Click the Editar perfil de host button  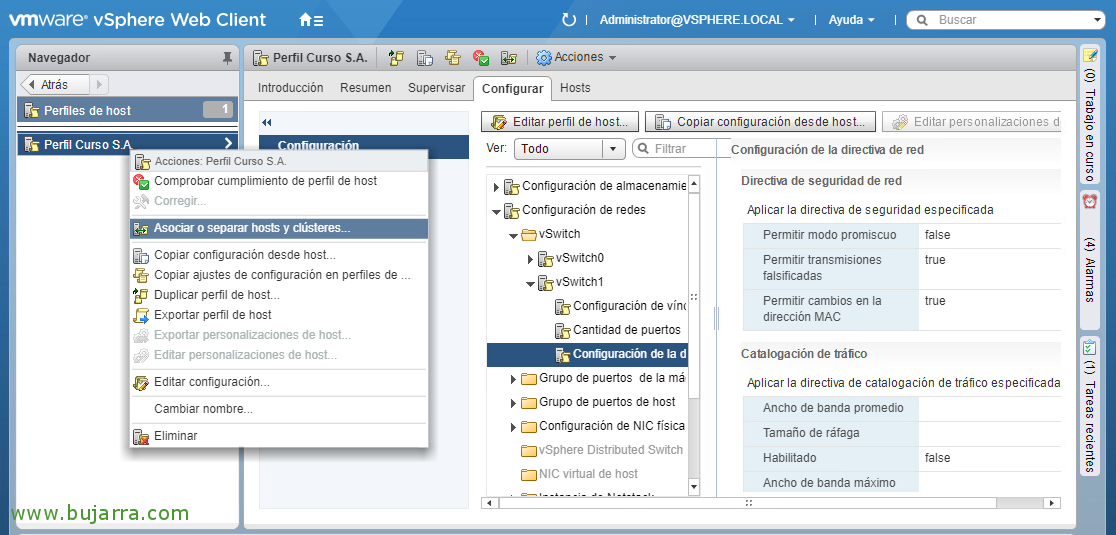560,122
